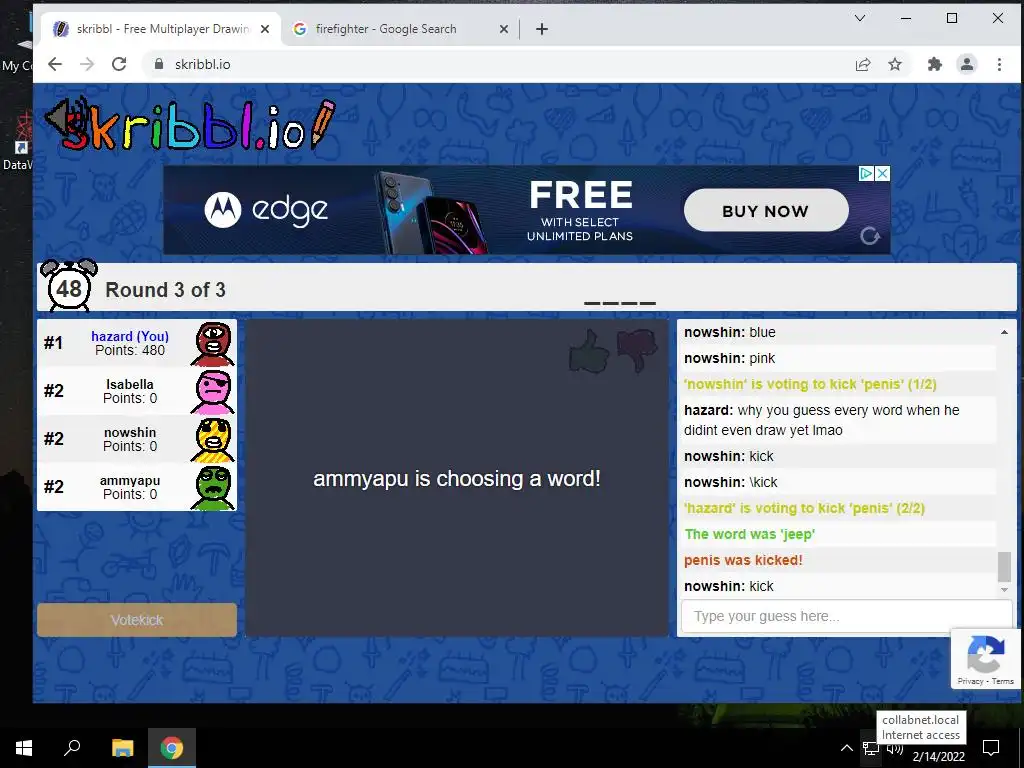Click the chat scrollbar thumb
This screenshot has width=1024, height=768.
tap(1004, 566)
